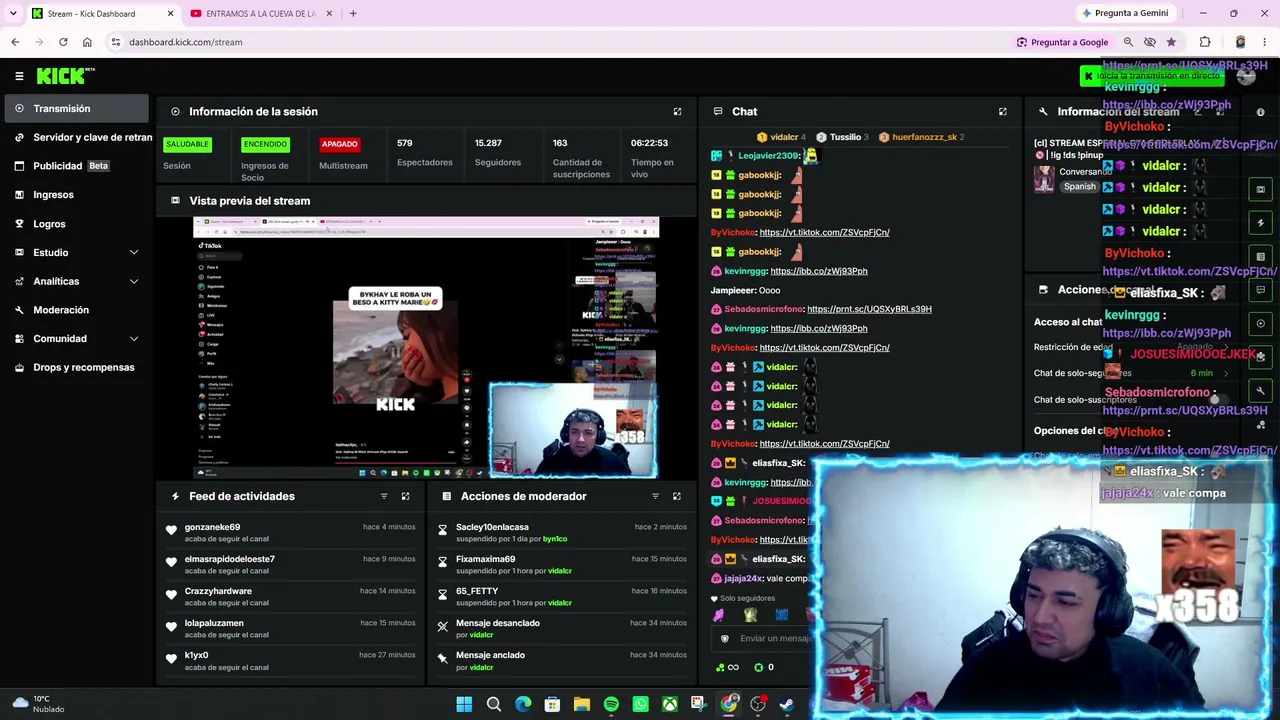The height and width of the screenshot is (720, 1280).
Task: Click the pink emote below Solo seguidores
Action: 719,616
